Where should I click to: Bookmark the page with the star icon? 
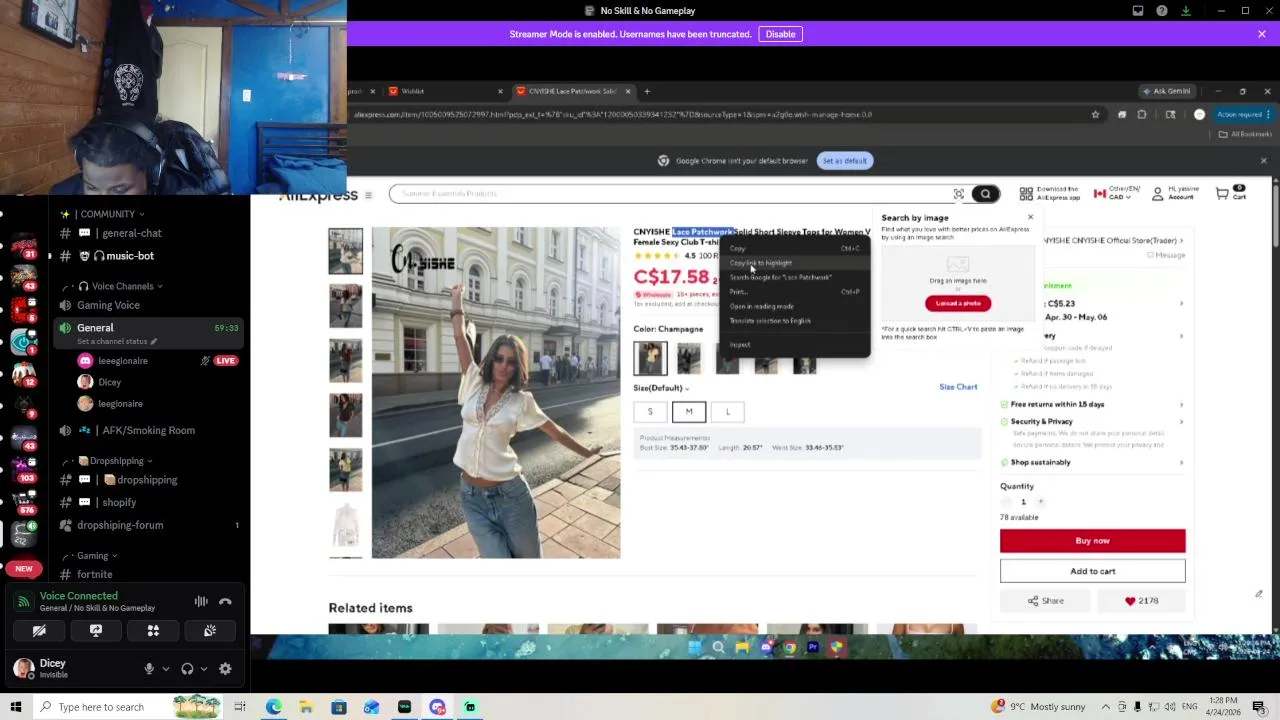[1095, 114]
